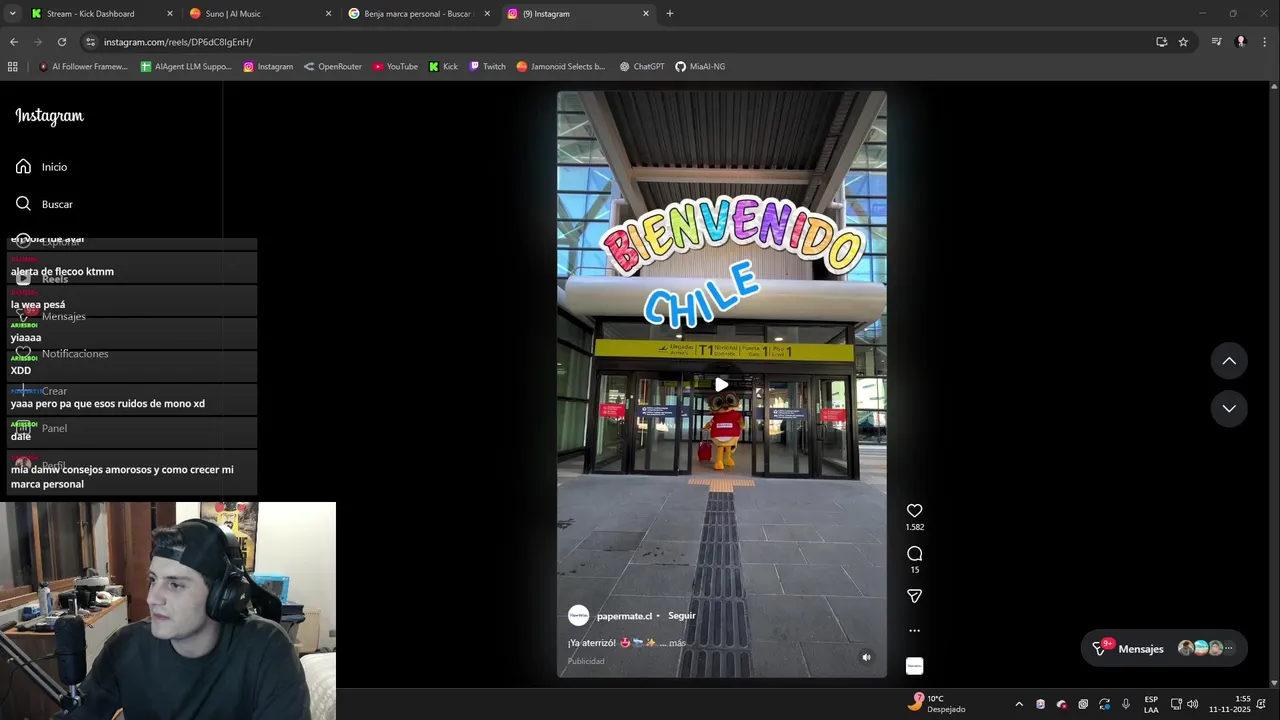Share the reel via paper-plane icon
The width and height of the screenshot is (1280, 720).
(914, 596)
